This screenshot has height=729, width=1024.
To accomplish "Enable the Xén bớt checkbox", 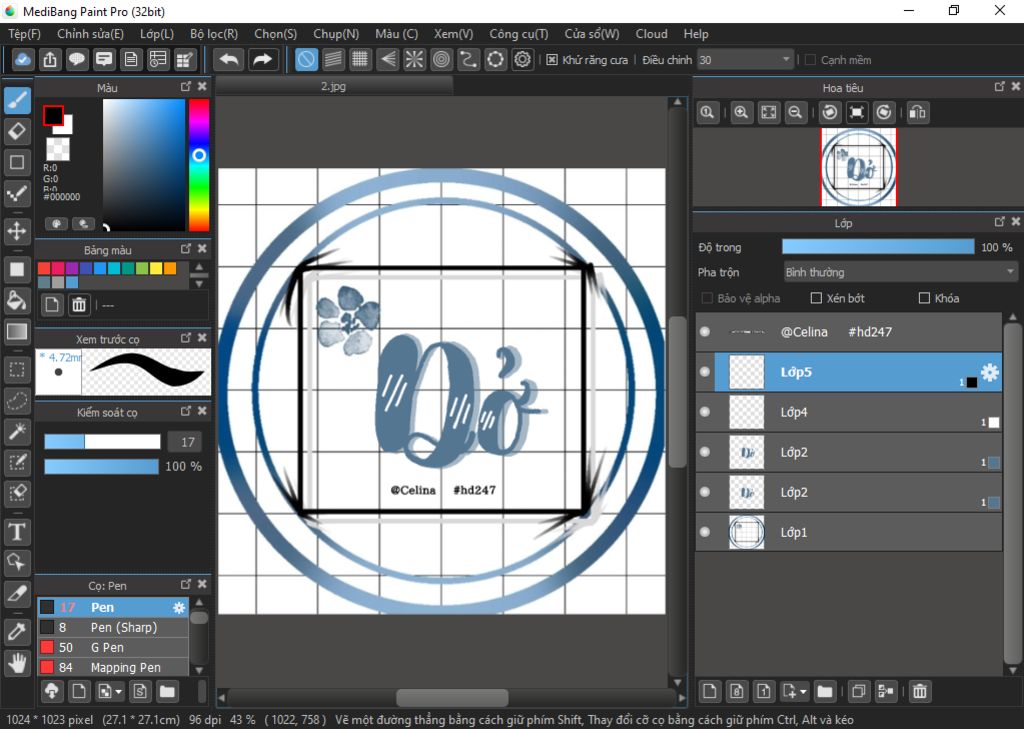I will pos(816,298).
